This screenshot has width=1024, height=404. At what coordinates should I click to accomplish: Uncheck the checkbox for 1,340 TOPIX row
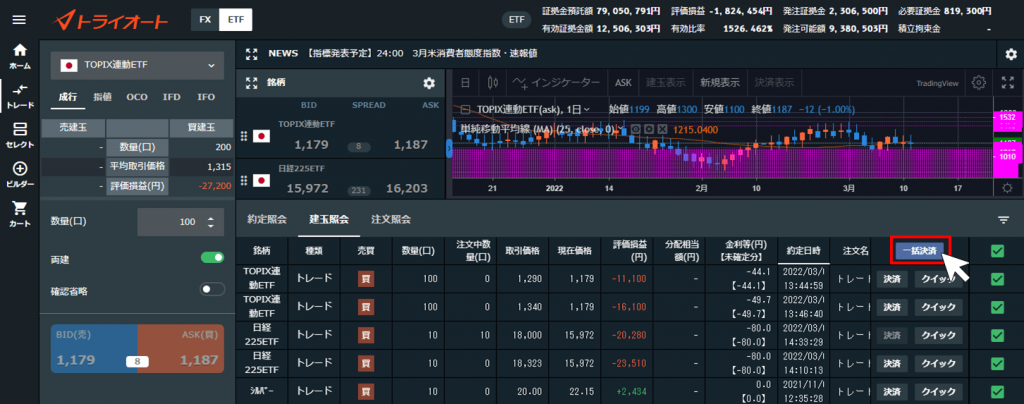click(x=997, y=307)
